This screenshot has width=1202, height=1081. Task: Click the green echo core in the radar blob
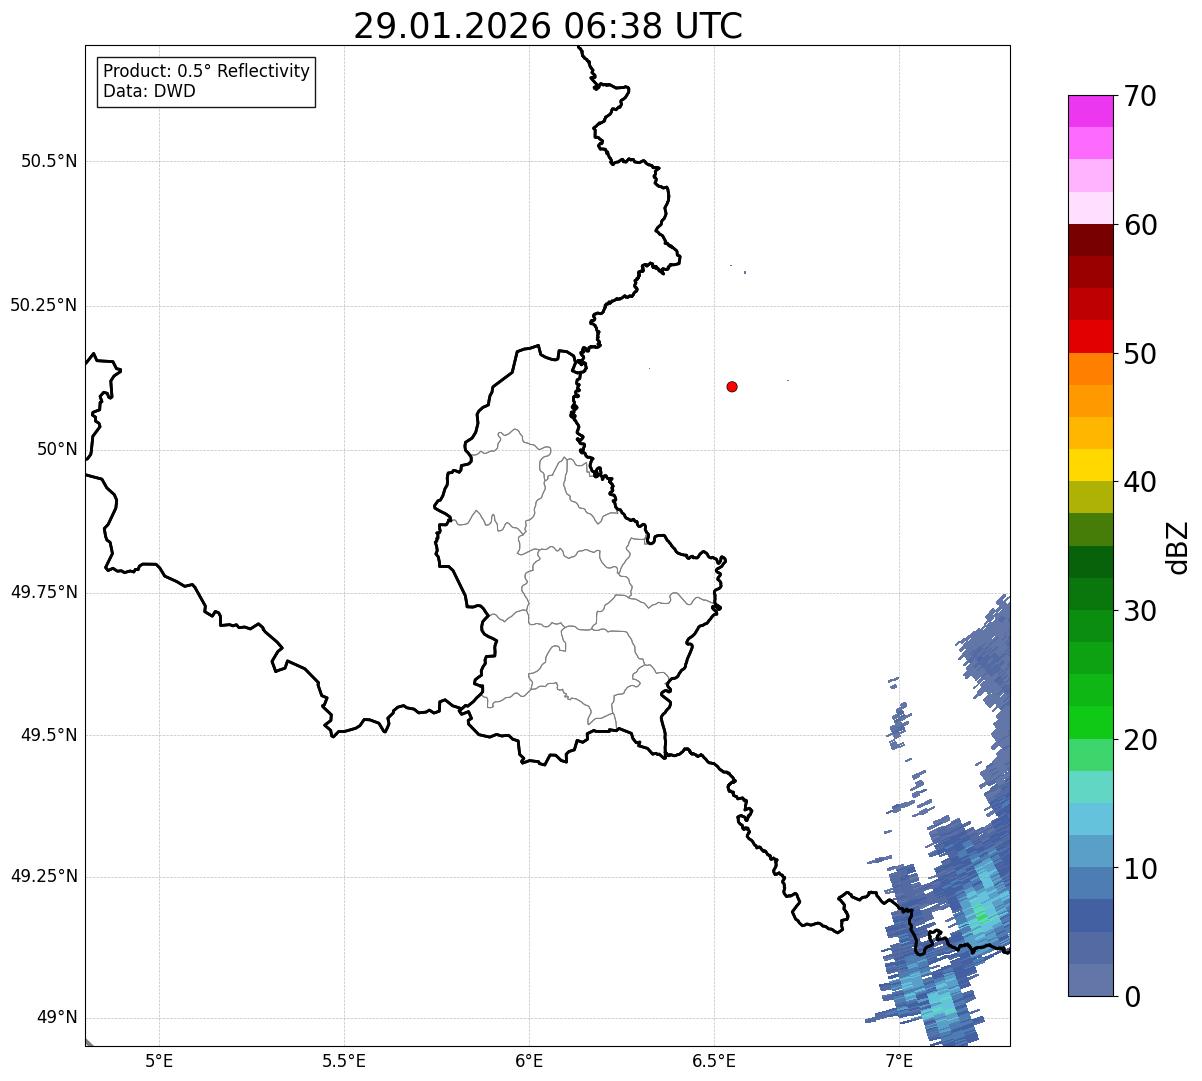(x=981, y=915)
